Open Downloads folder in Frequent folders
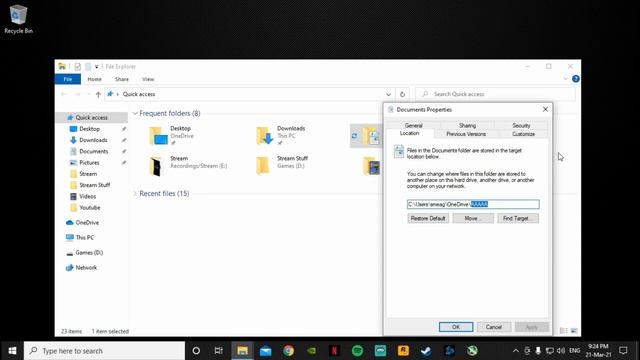 click(281, 136)
